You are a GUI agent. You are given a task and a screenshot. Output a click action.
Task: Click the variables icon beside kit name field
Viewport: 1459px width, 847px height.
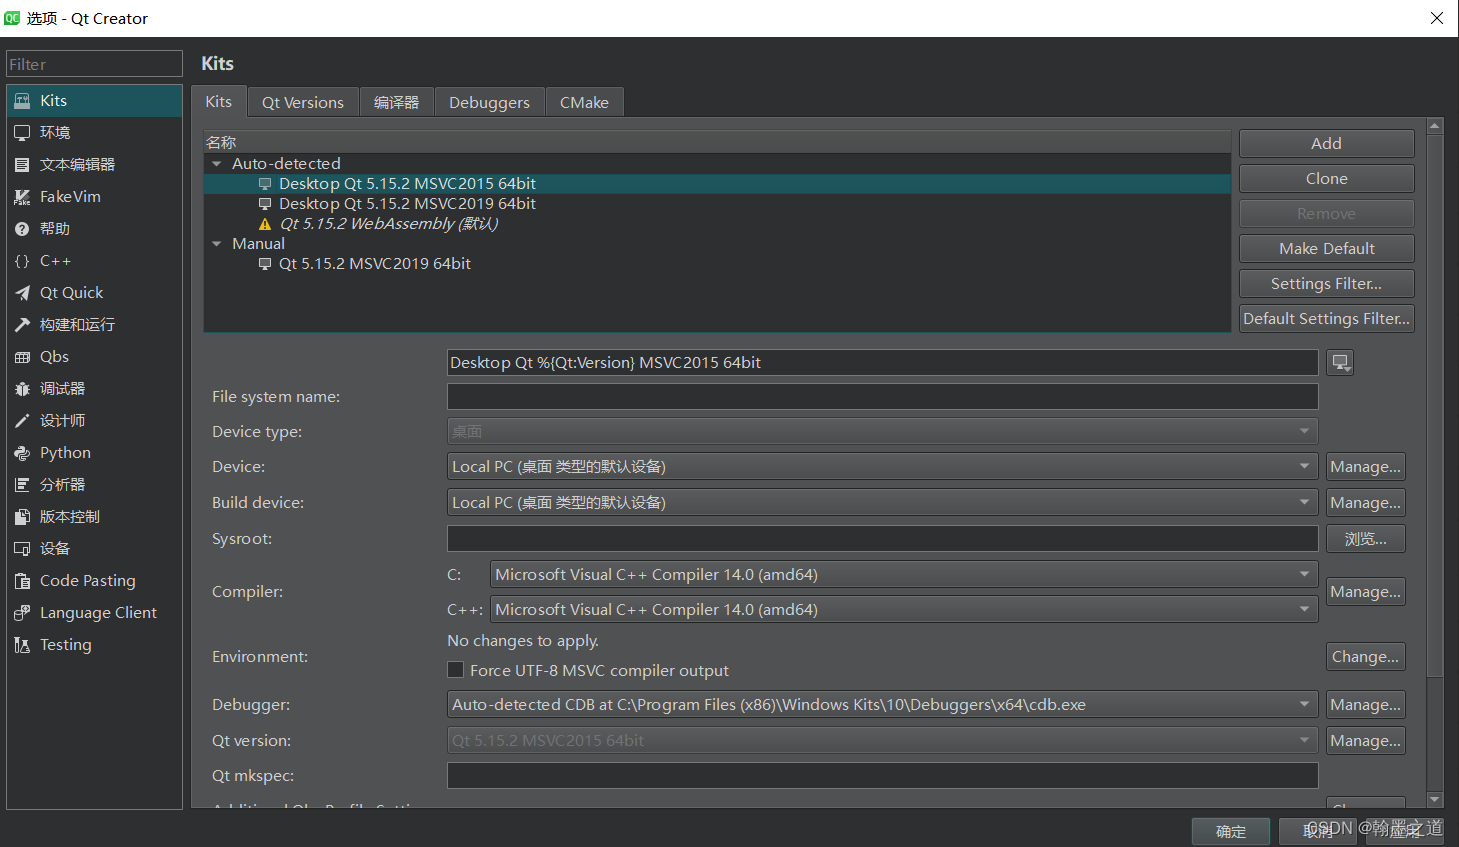(1340, 362)
